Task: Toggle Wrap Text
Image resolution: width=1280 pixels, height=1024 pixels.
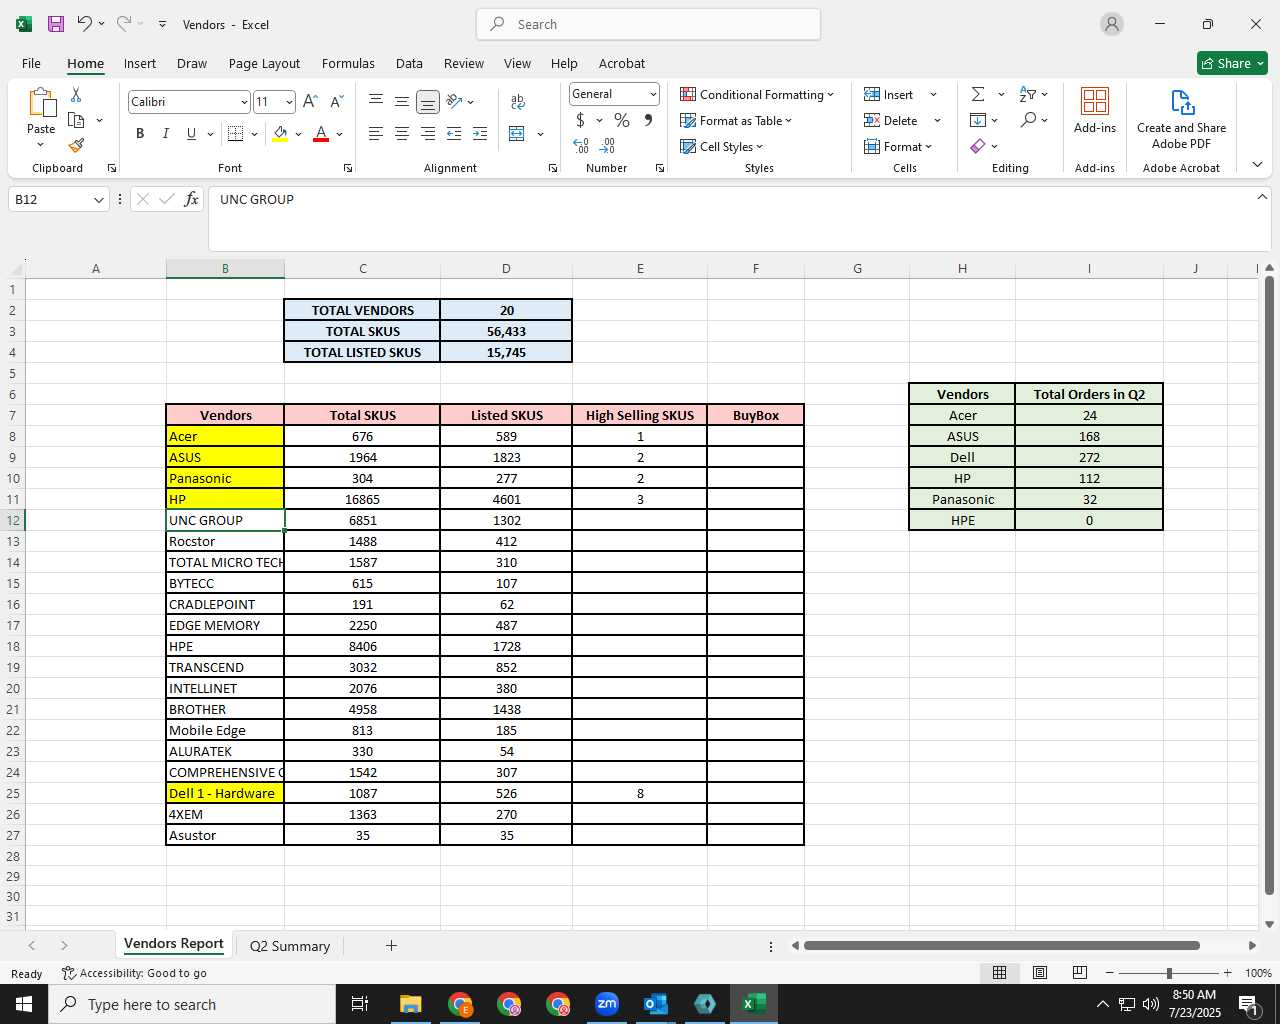Action: [x=517, y=101]
